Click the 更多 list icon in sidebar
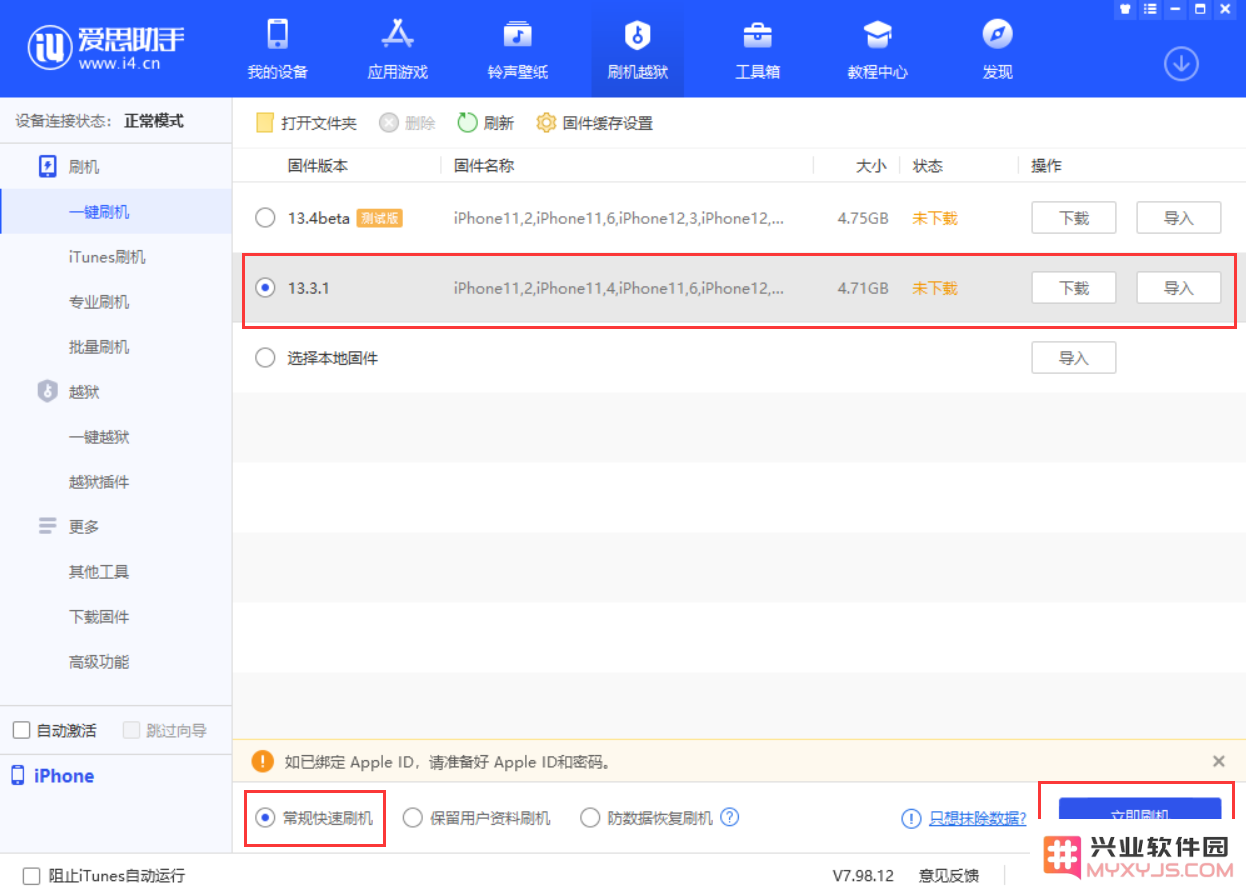The height and width of the screenshot is (894, 1246). tap(48, 526)
